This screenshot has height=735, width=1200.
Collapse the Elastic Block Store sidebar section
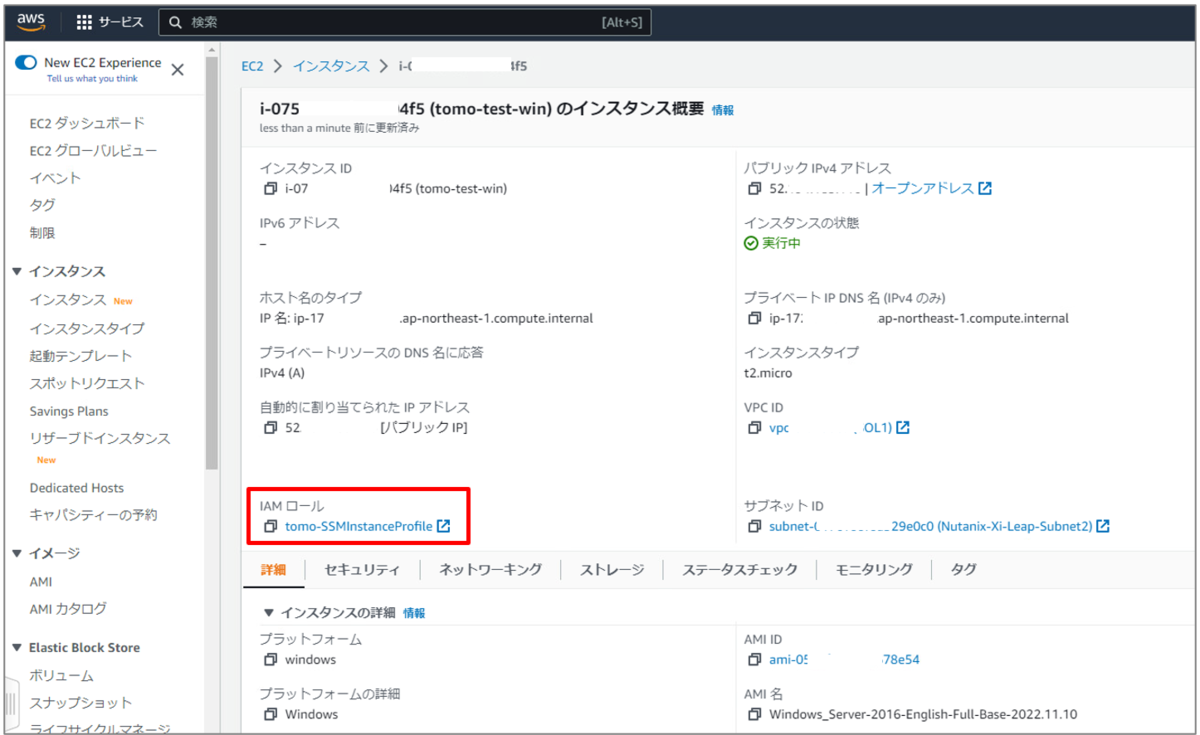tap(17, 648)
